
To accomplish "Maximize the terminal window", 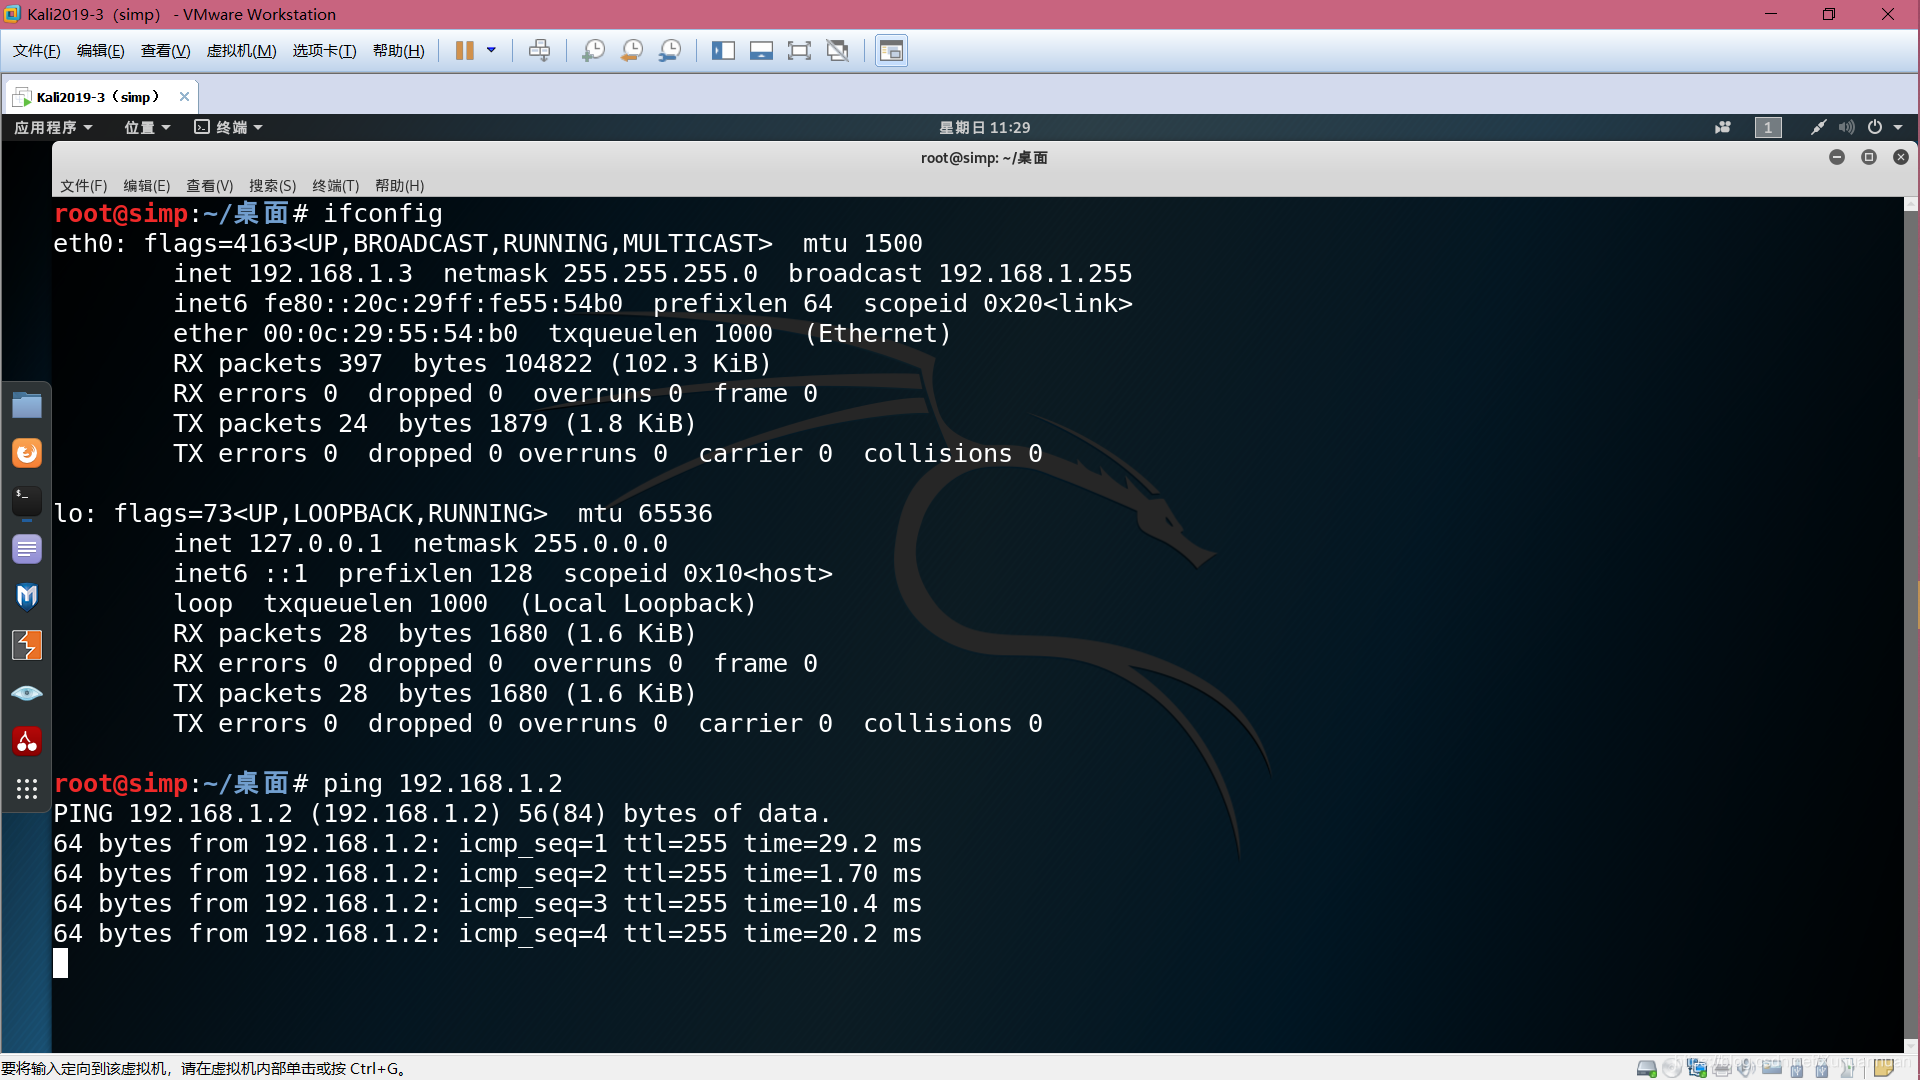I will [1869, 157].
